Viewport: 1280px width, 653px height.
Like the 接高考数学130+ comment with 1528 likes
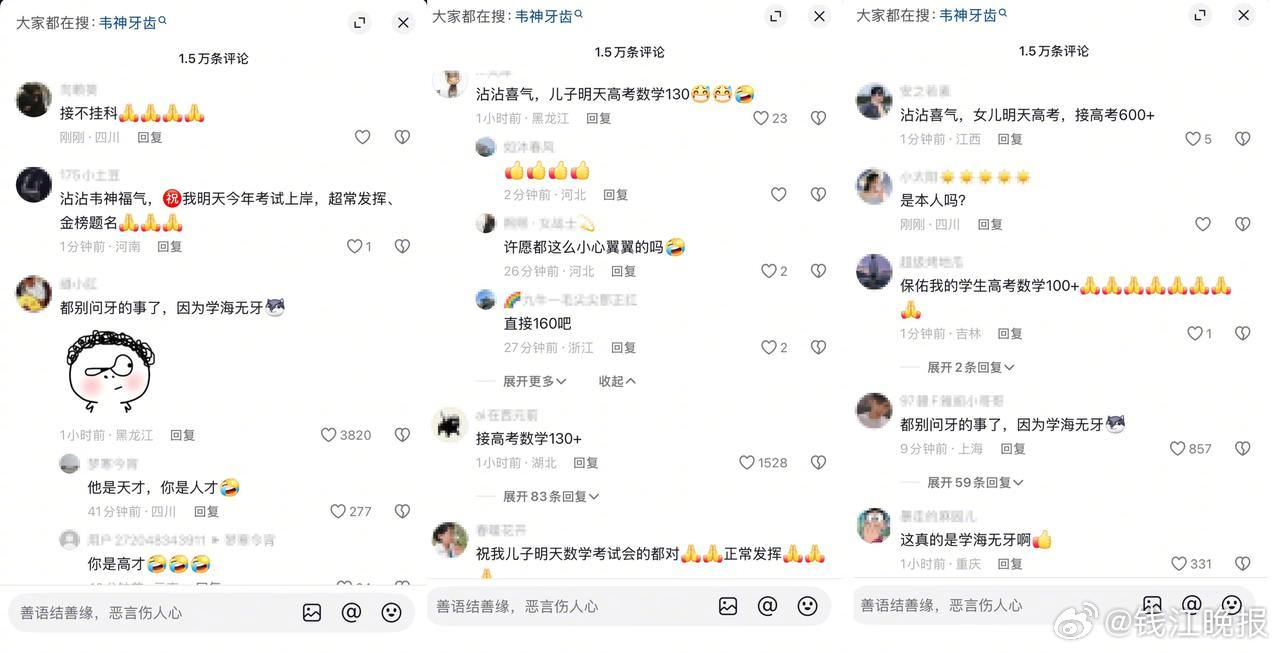tap(746, 463)
